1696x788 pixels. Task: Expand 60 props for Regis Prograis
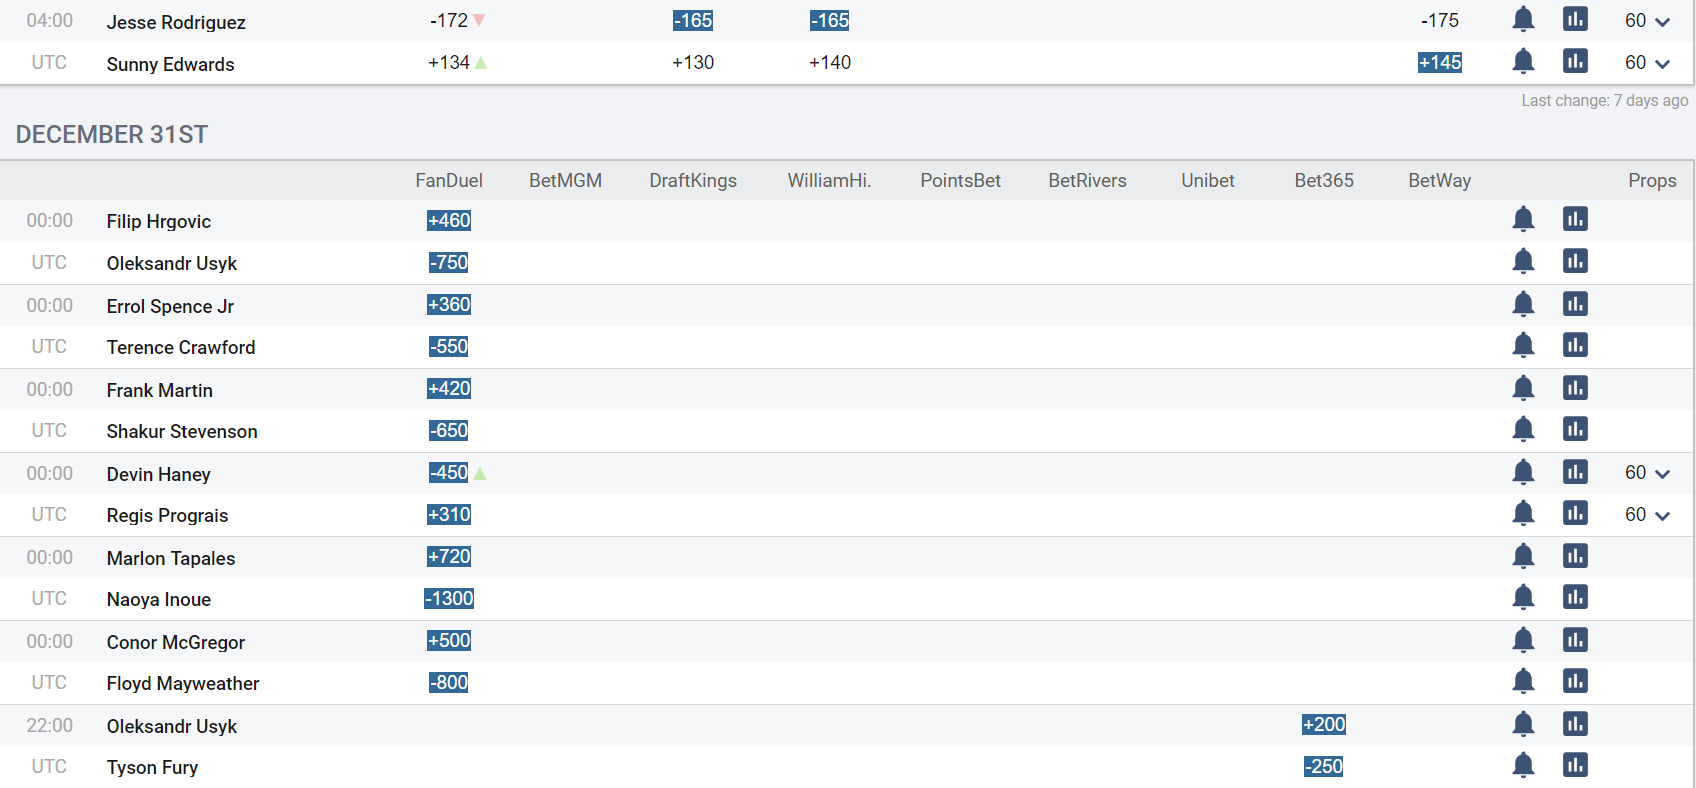pyautogui.click(x=1647, y=515)
